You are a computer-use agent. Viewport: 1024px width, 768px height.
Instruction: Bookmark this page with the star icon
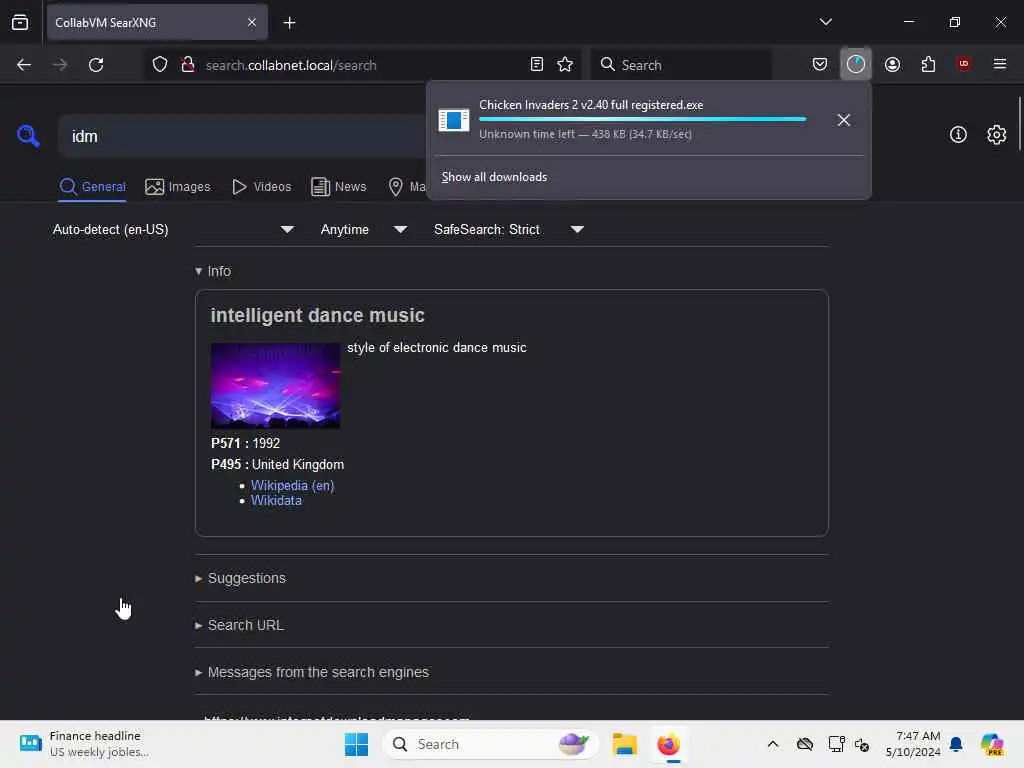coord(565,65)
